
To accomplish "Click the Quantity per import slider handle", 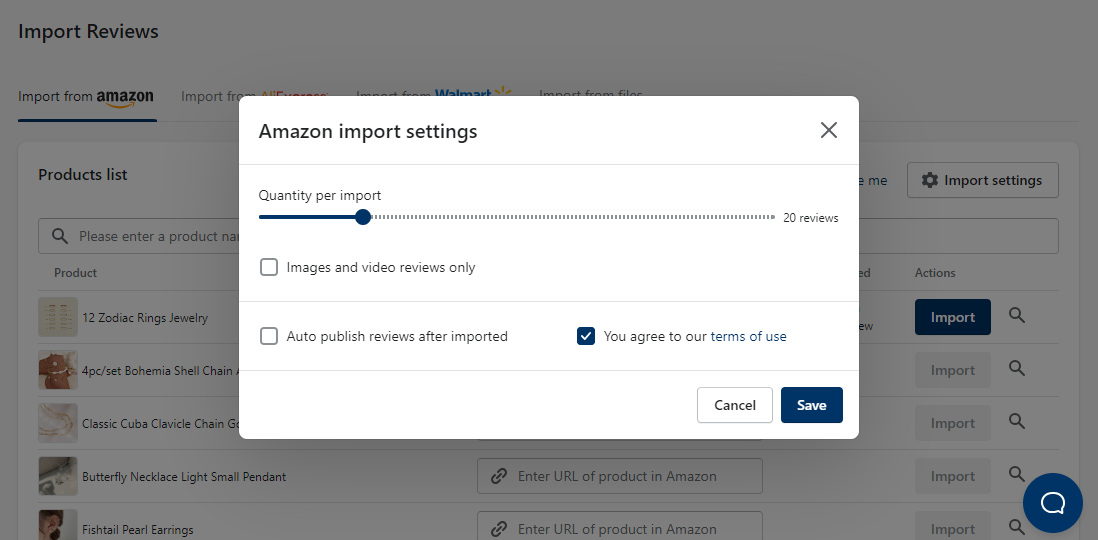I will tap(363, 217).
